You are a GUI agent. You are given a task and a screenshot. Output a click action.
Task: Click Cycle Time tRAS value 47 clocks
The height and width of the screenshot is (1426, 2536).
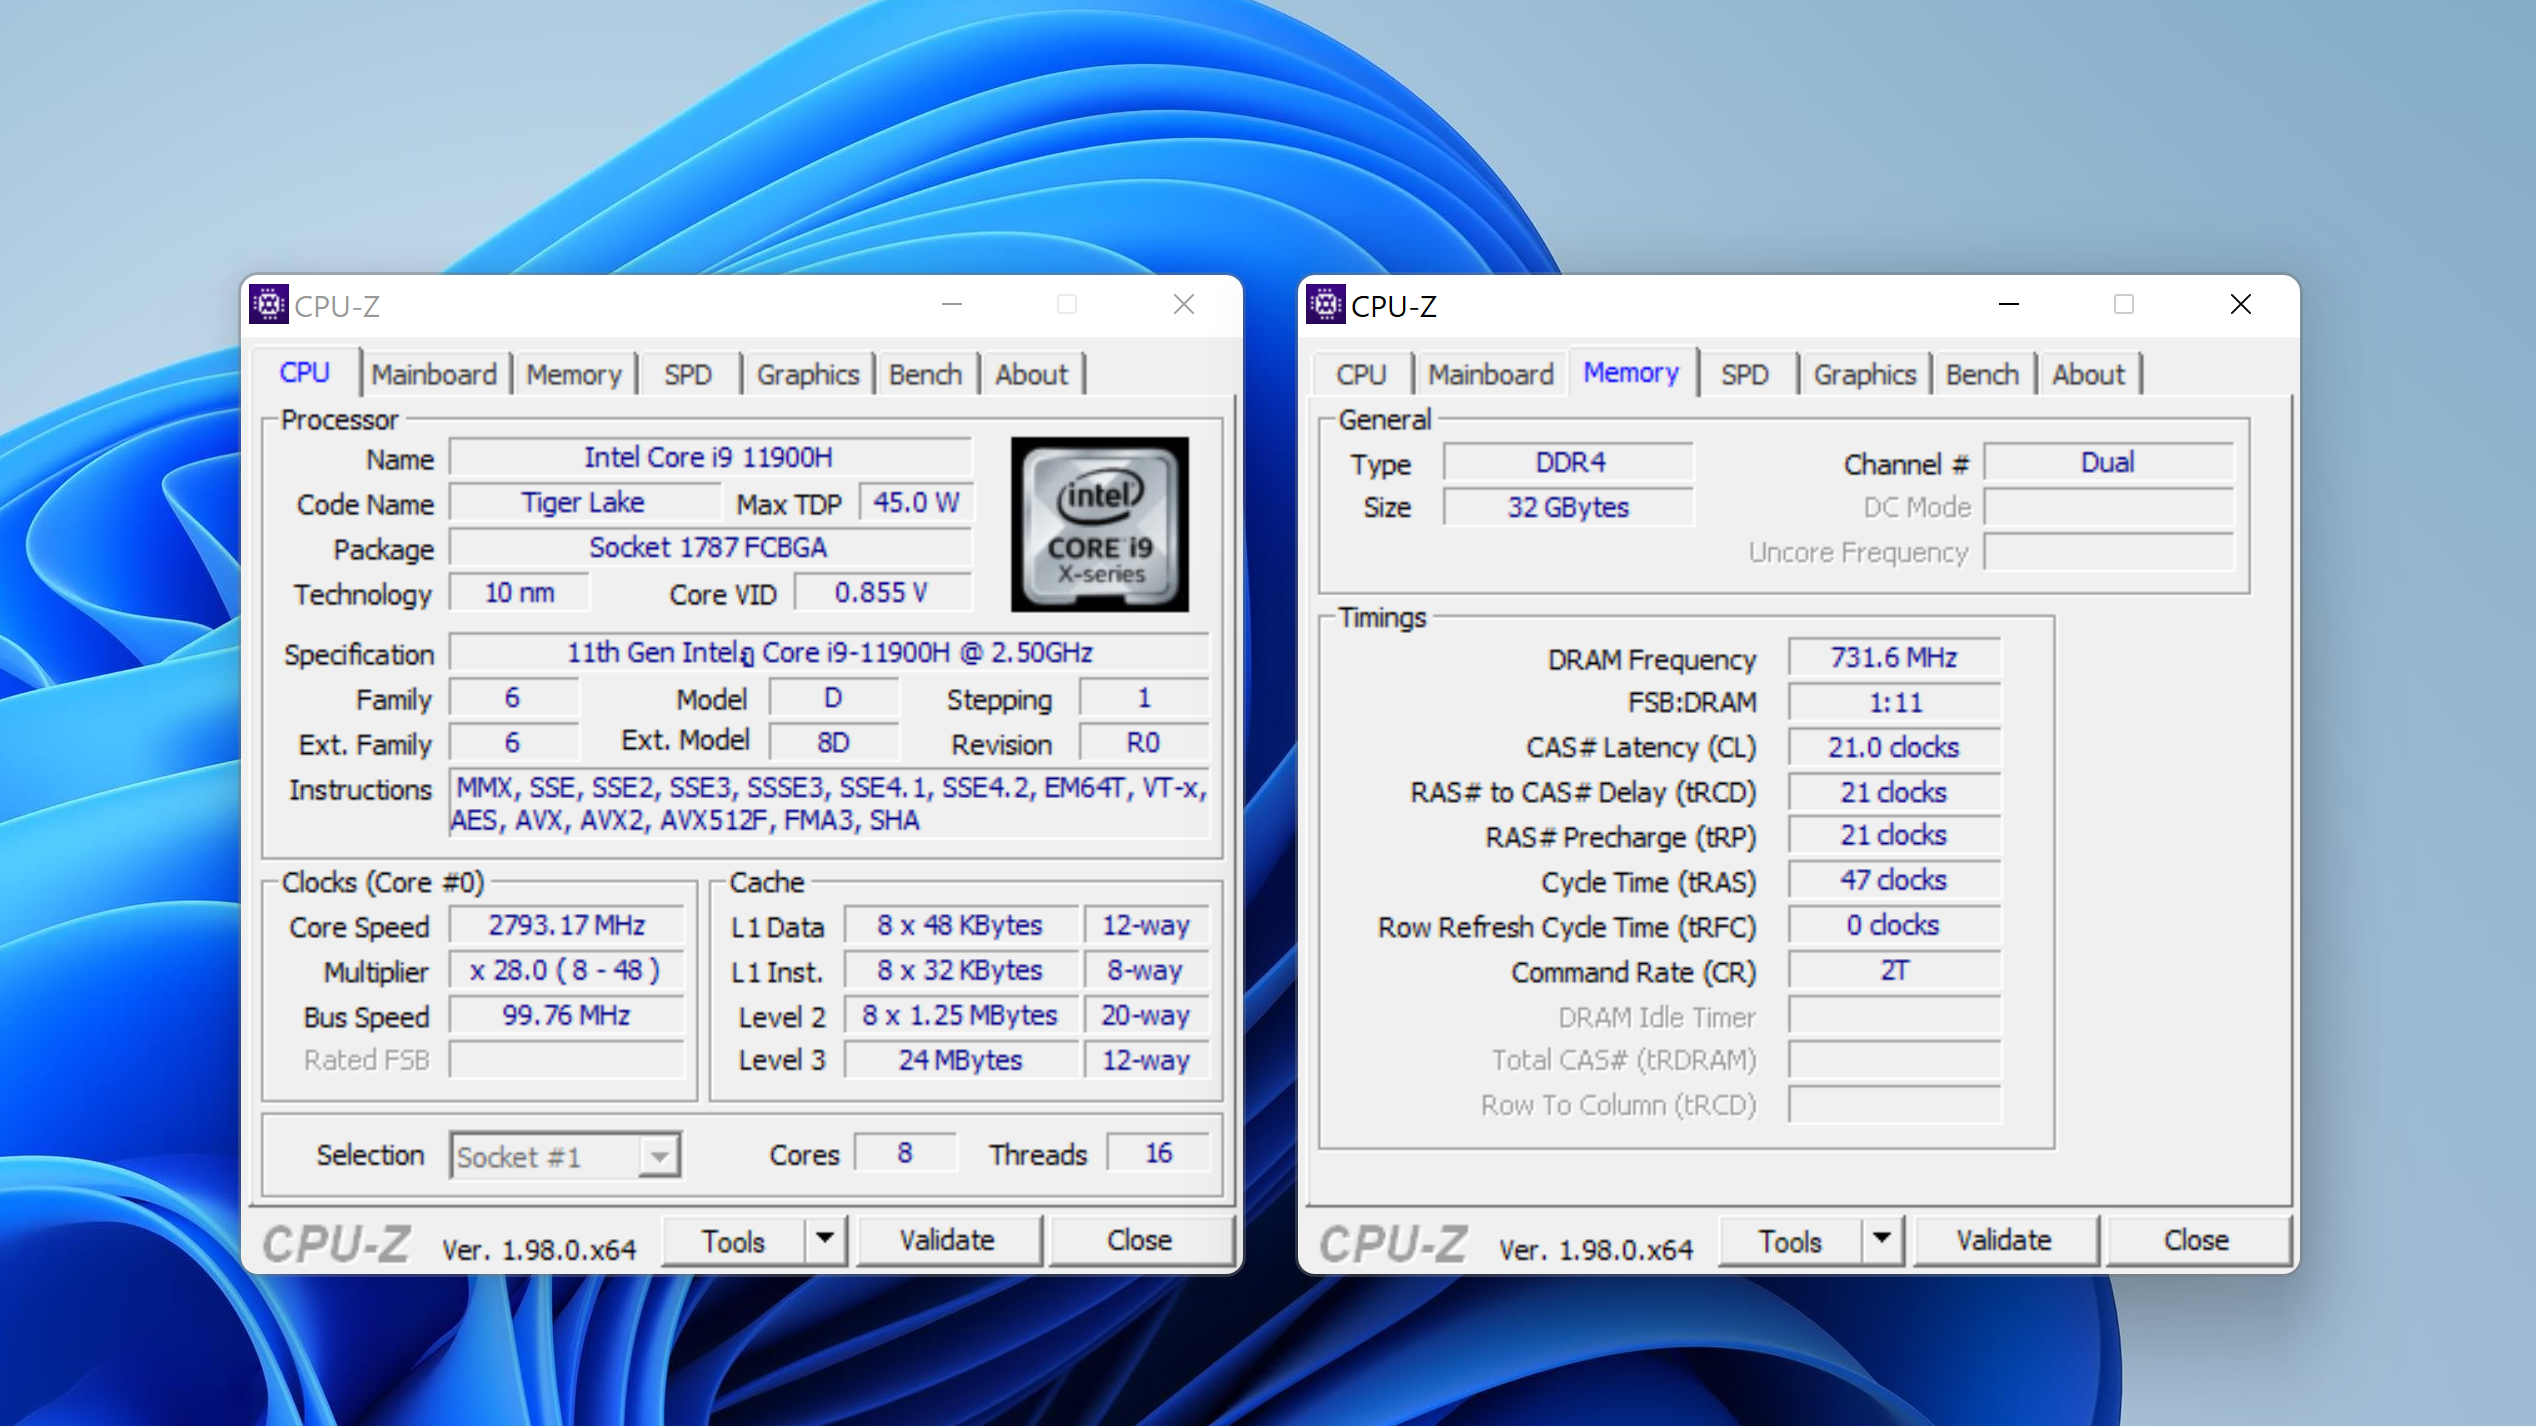[1894, 880]
